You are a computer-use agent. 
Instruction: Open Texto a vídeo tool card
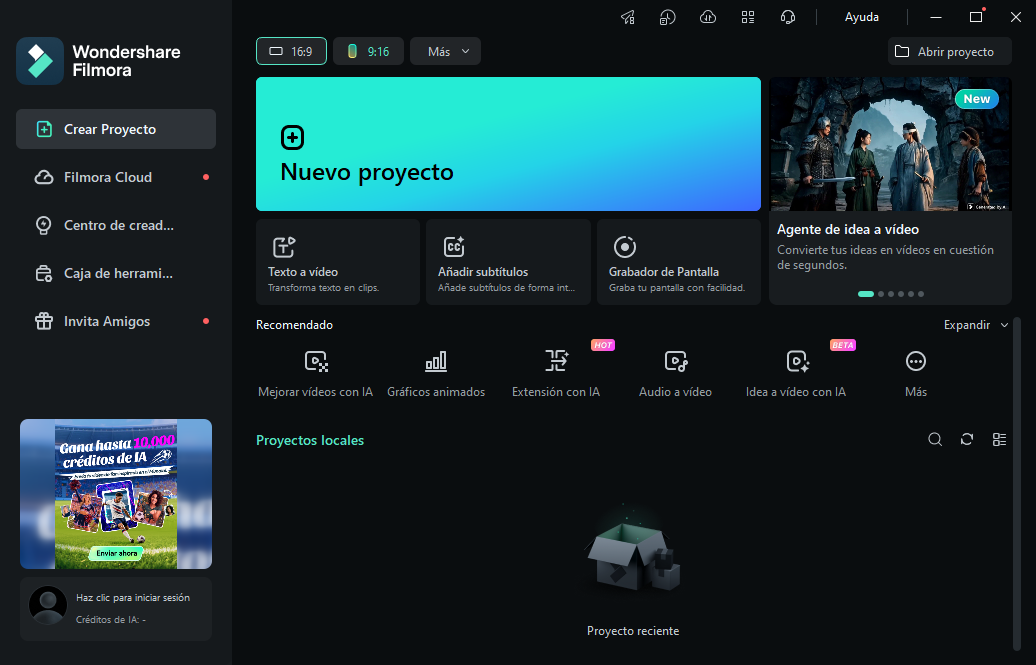338,262
